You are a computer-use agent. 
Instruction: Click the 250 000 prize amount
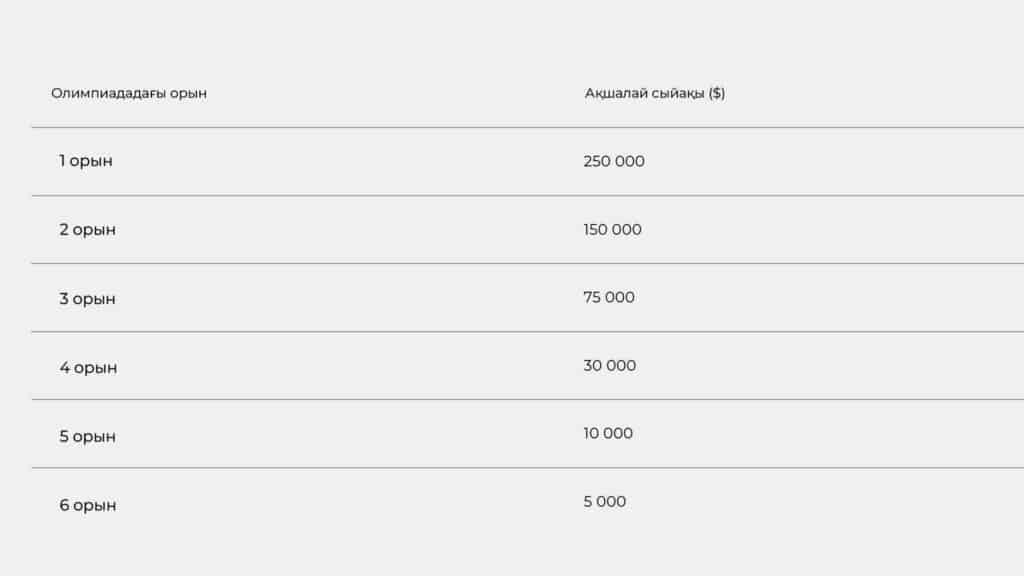tap(614, 161)
